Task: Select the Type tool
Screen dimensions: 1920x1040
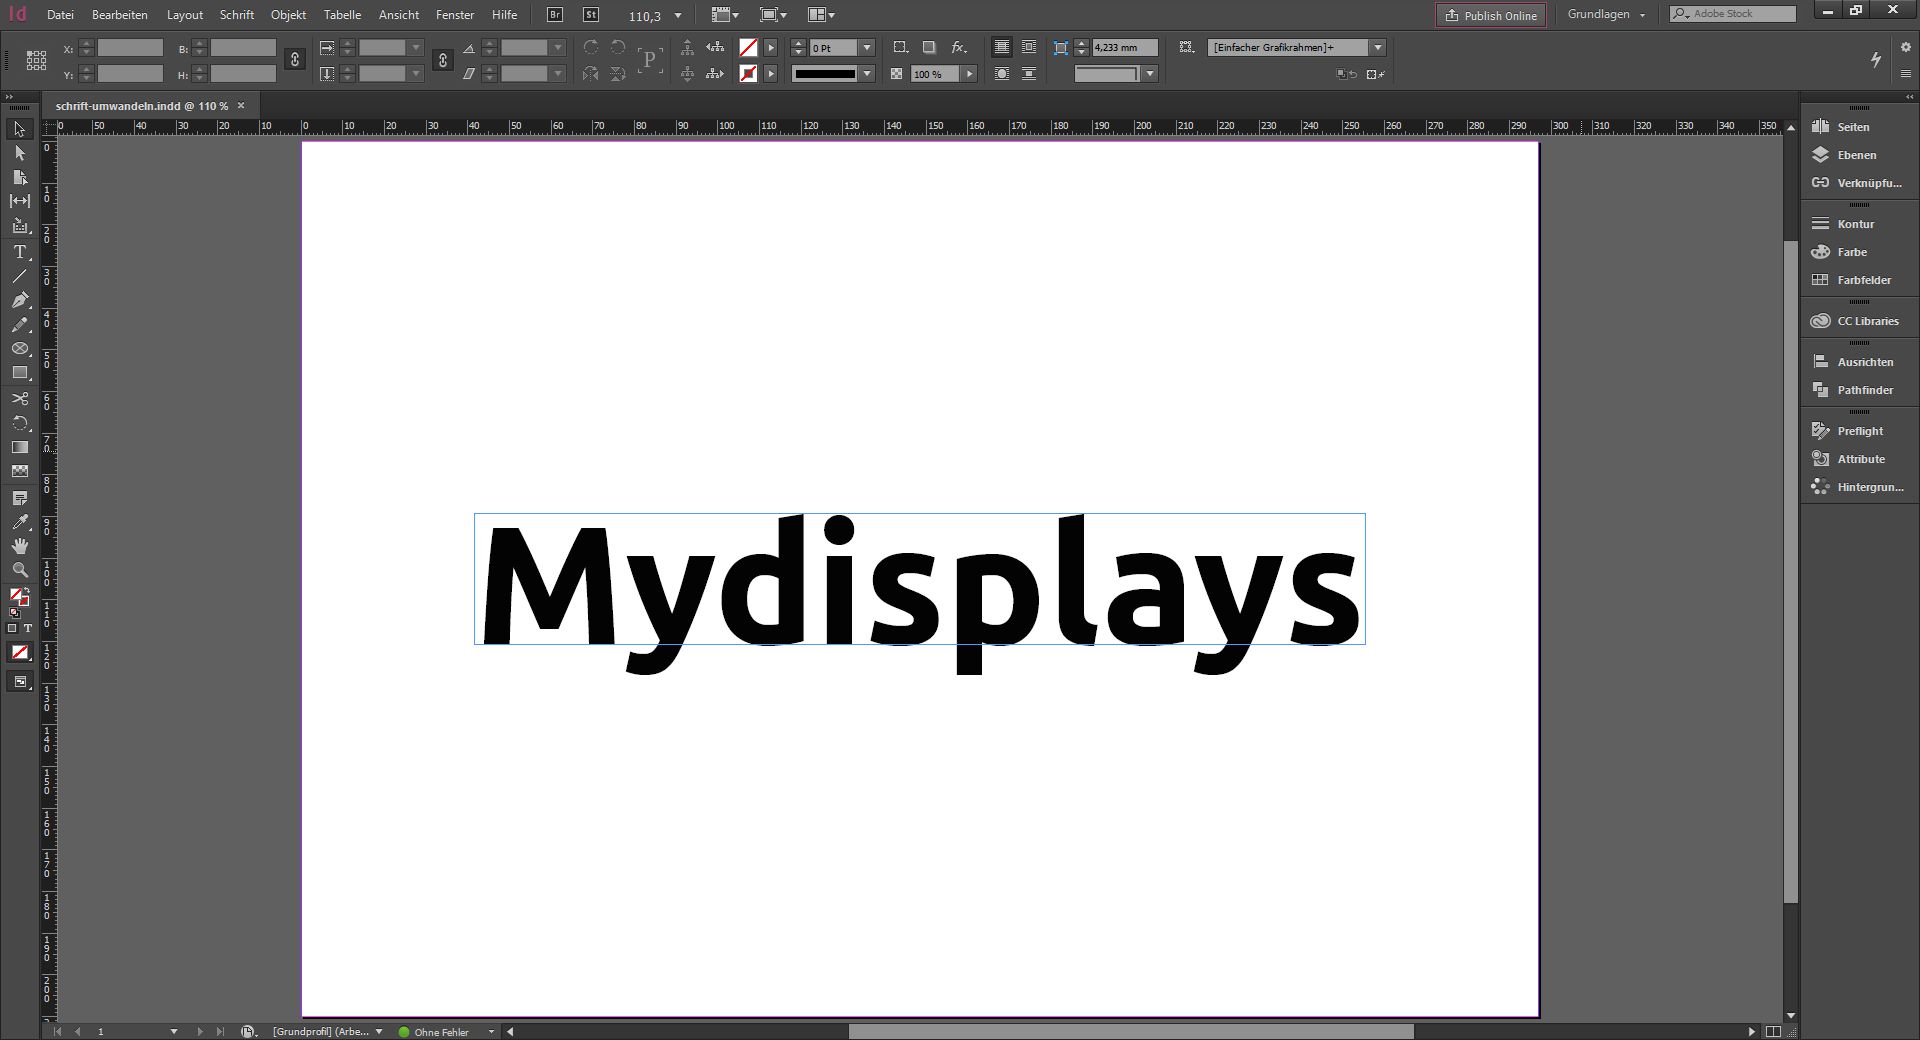Action: pos(19,252)
